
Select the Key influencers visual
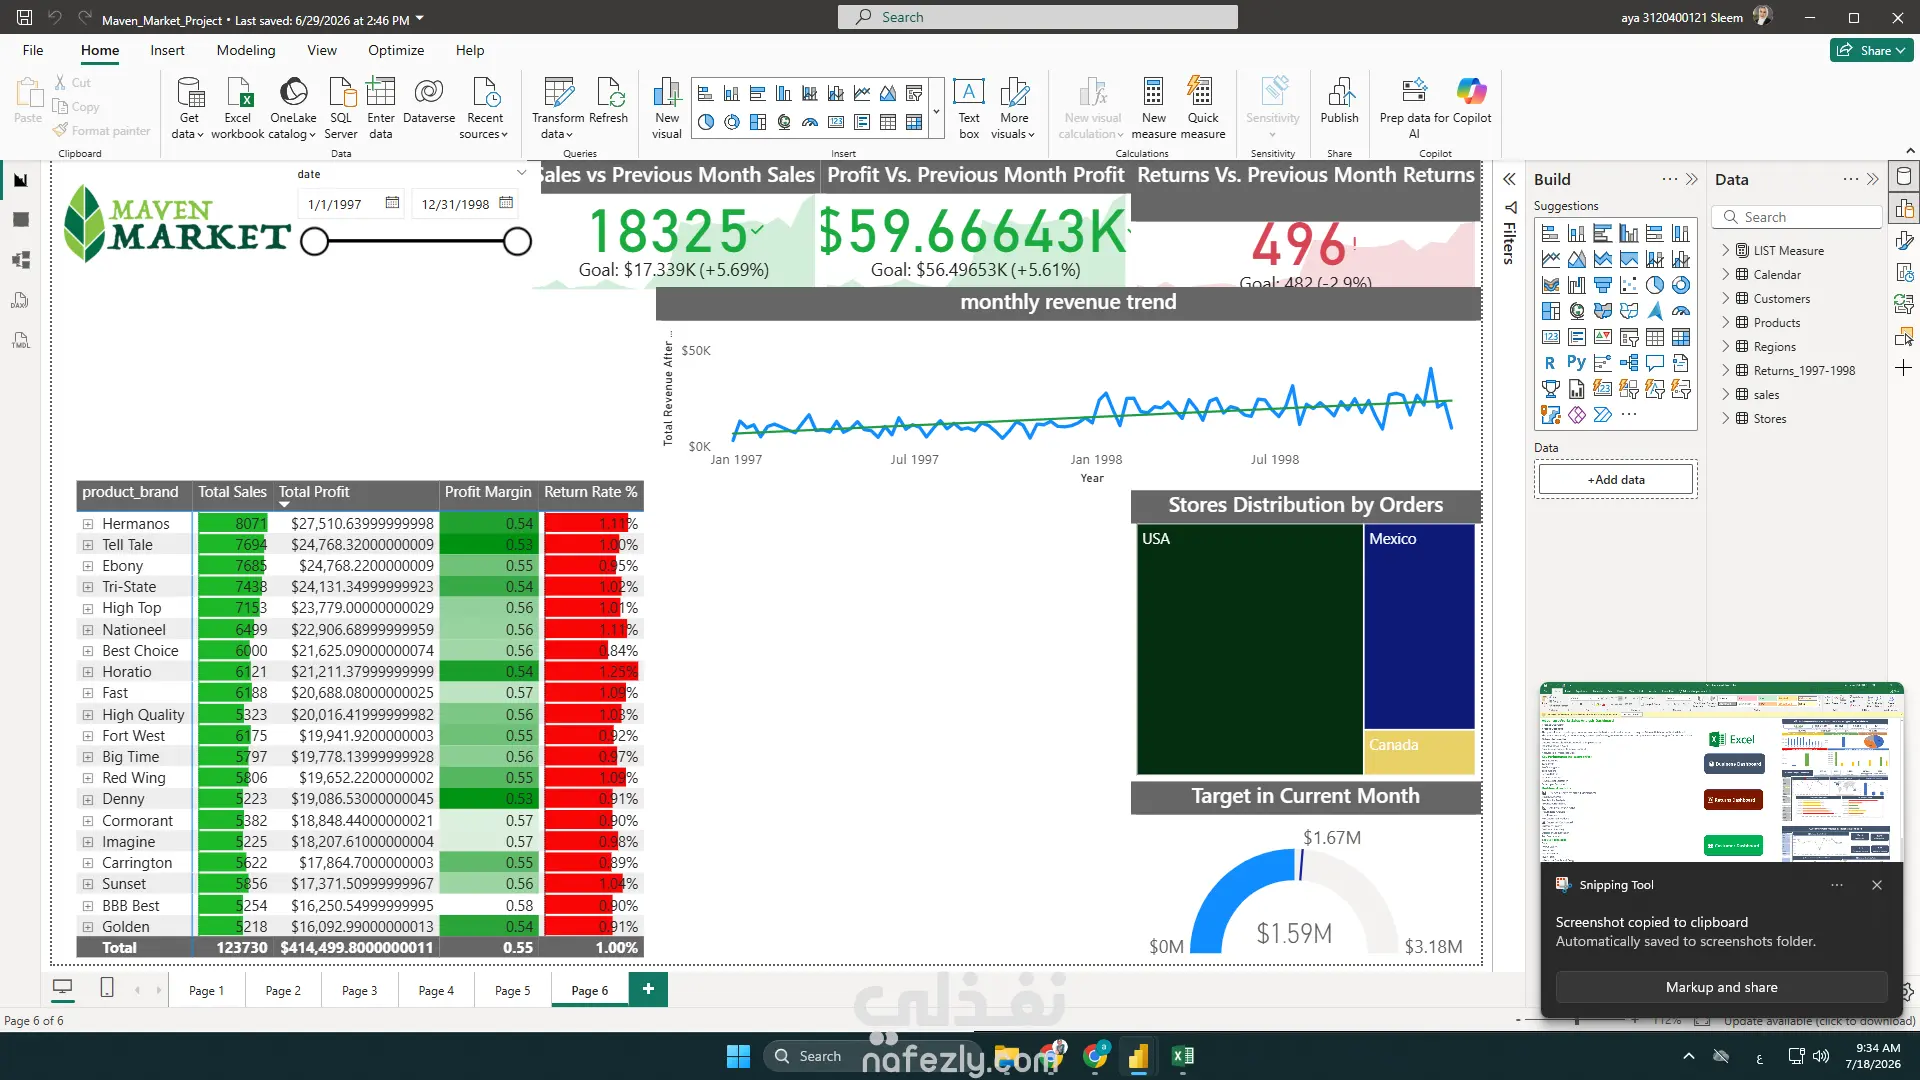(x=1603, y=363)
